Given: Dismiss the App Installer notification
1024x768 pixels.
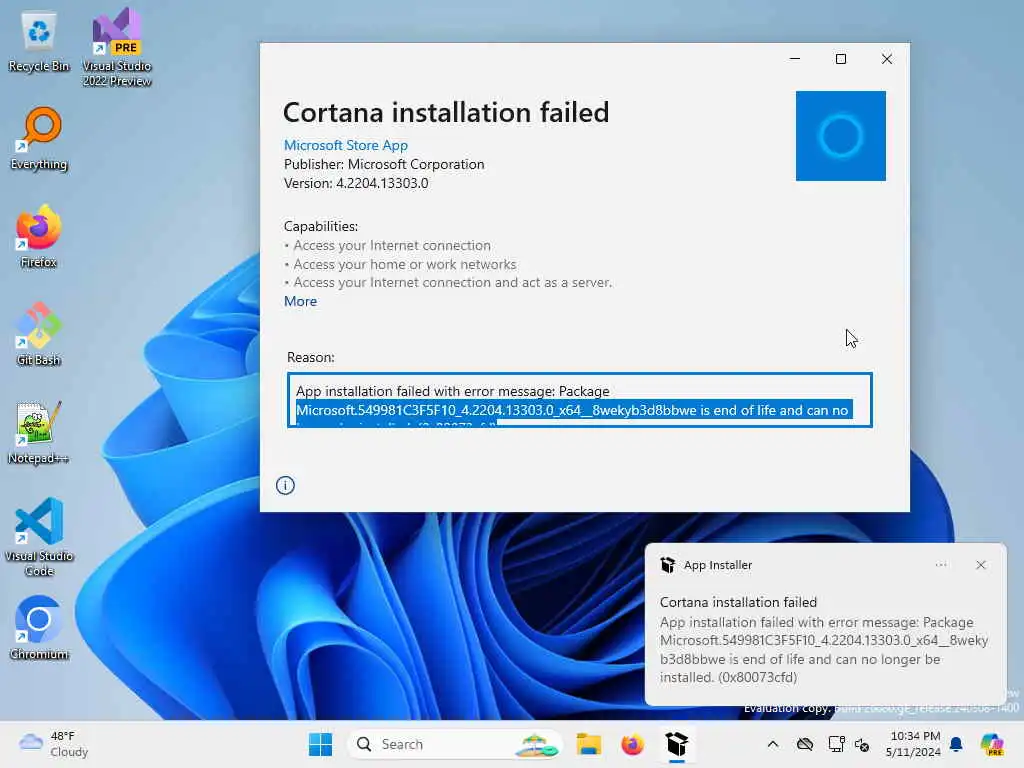Looking at the screenshot, I should (x=980, y=565).
